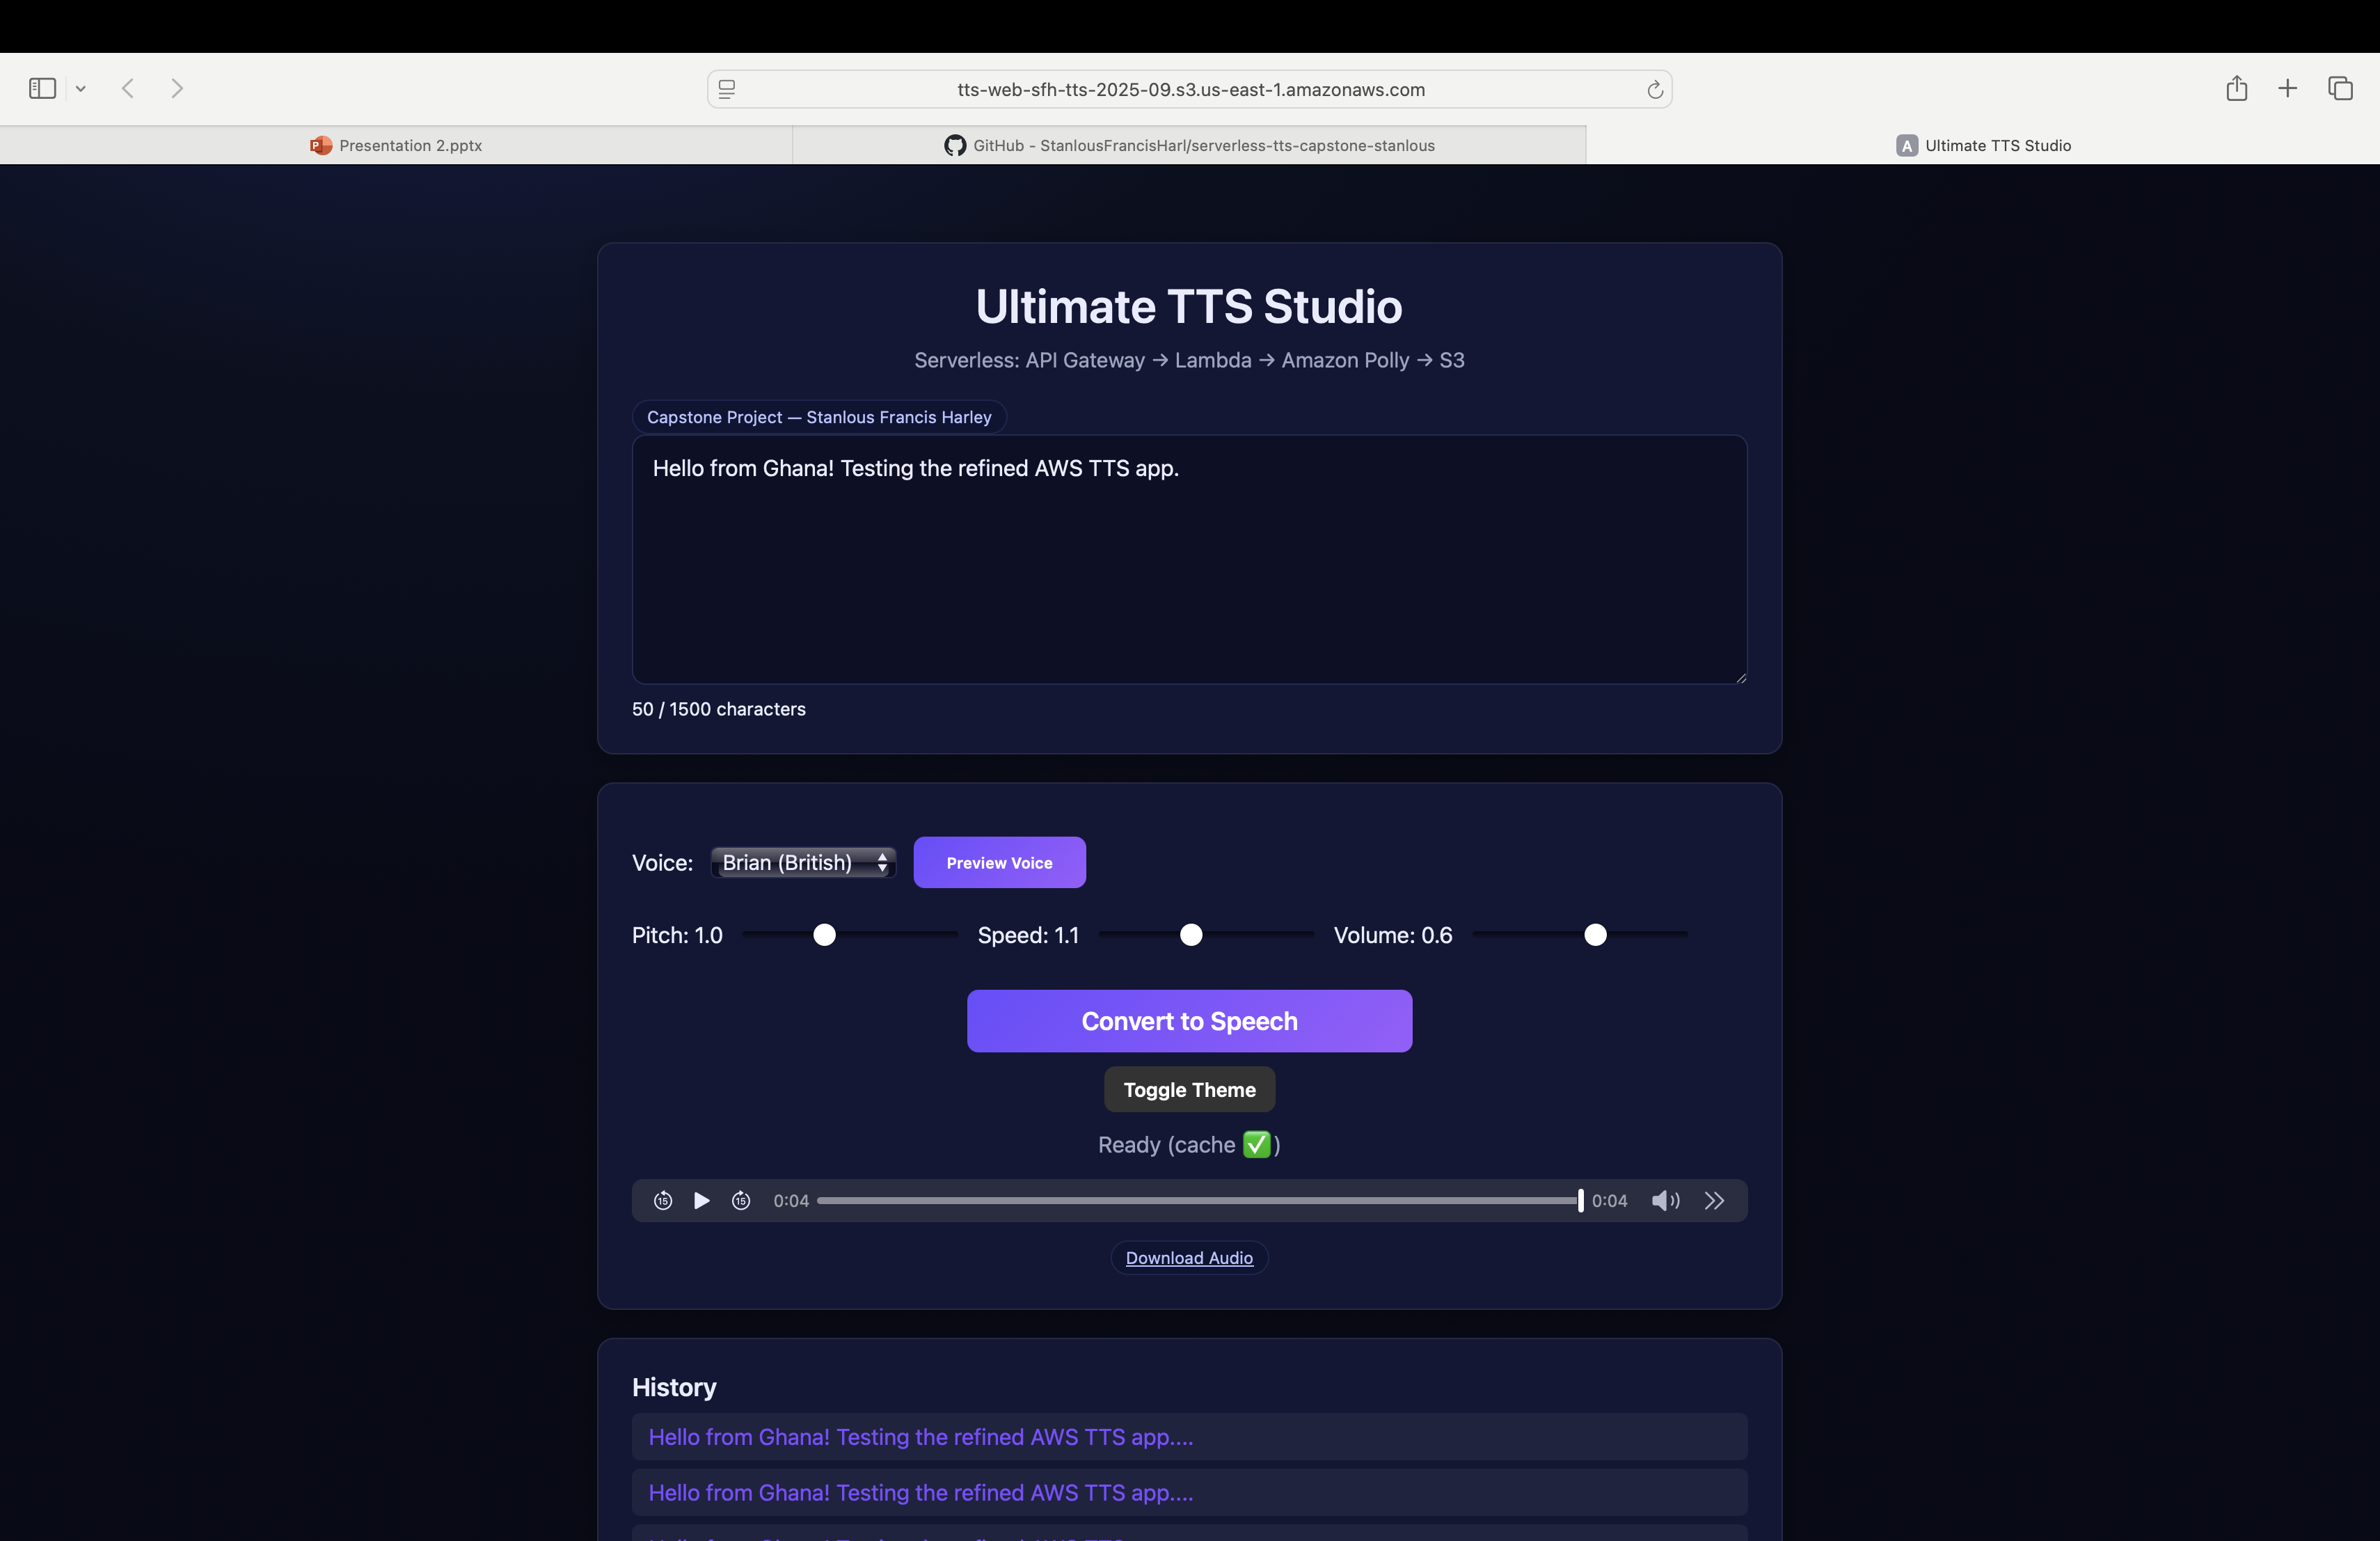Click the Ultimate TTS Studio heading
This screenshot has height=1541, width=2380.
point(1189,306)
